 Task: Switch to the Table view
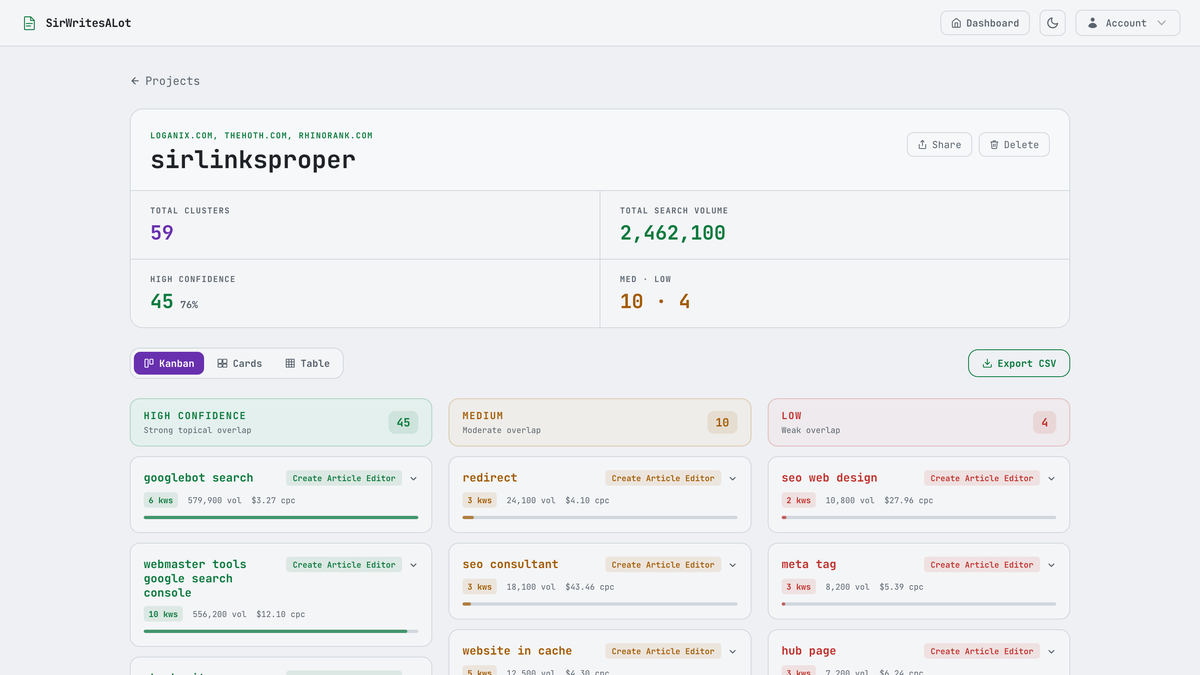pyautogui.click(x=307, y=364)
